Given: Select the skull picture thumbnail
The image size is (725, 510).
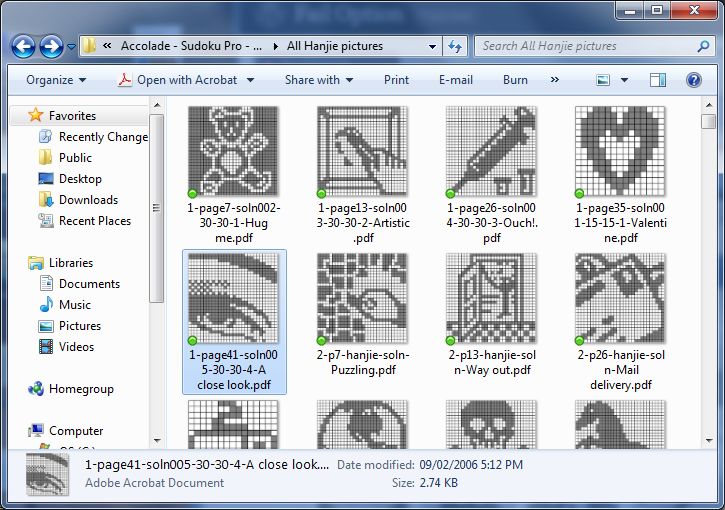Looking at the screenshot, I should point(491,424).
